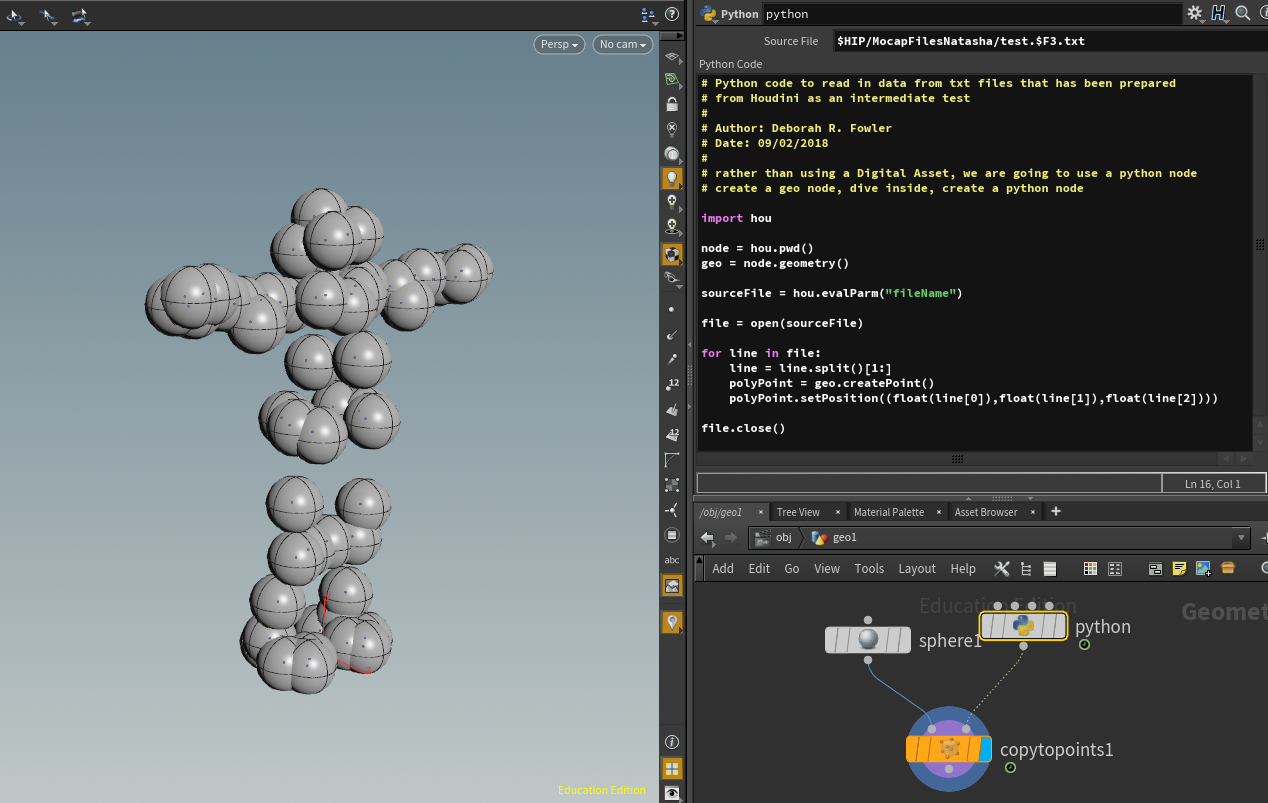Select the sphere1 node in network
Viewport: 1268px width, 803px height.
pos(867,640)
